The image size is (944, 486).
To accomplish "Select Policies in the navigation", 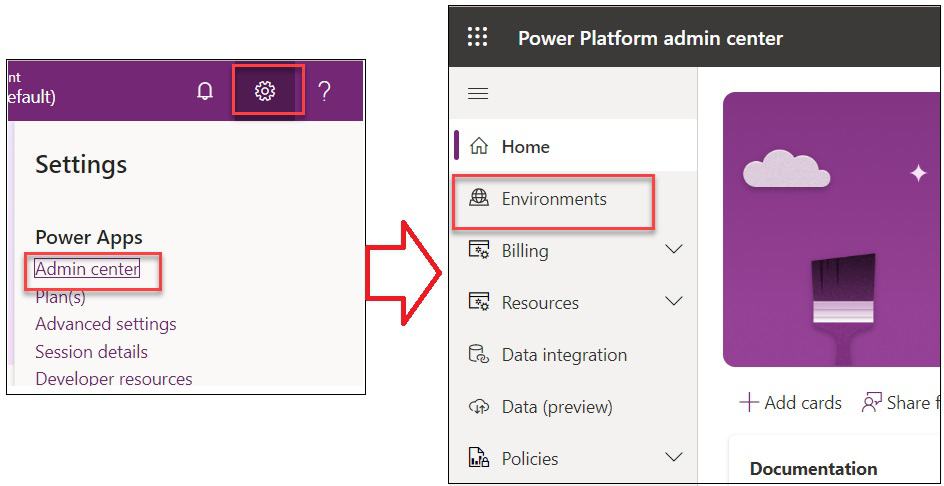I will (575, 458).
